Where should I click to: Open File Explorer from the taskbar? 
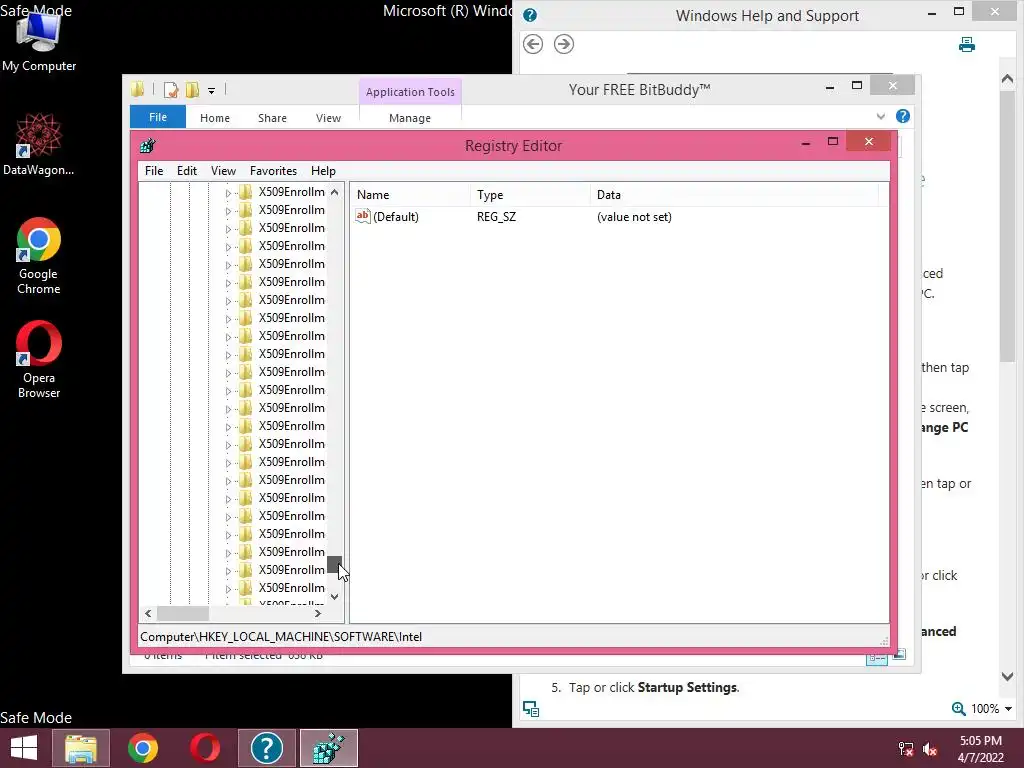[x=81, y=748]
